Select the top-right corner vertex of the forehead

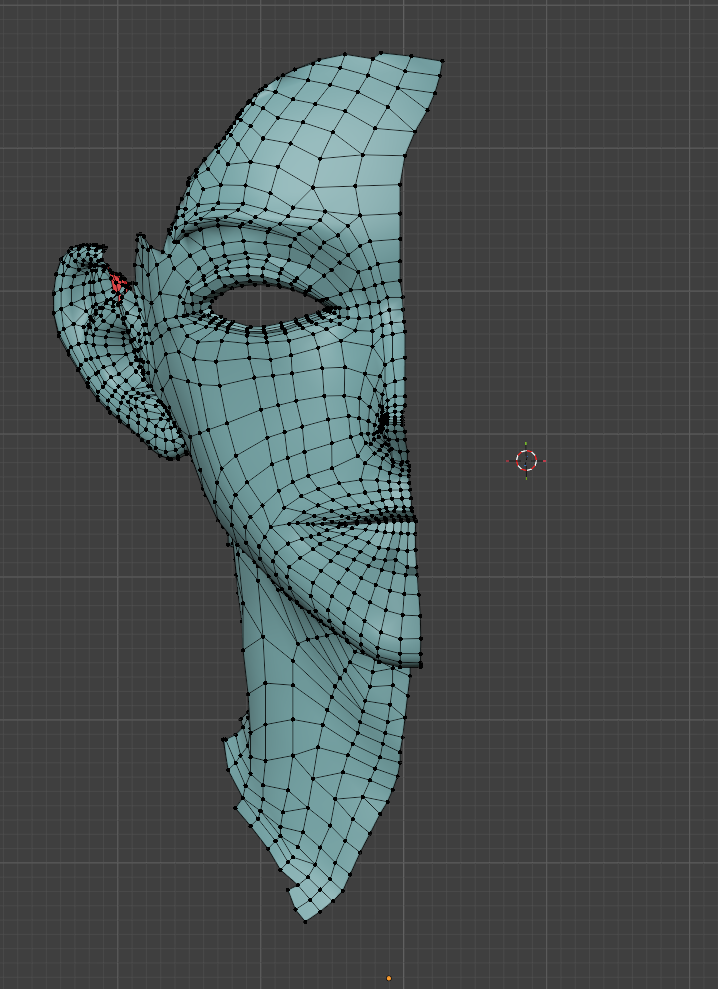click(441, 61)
